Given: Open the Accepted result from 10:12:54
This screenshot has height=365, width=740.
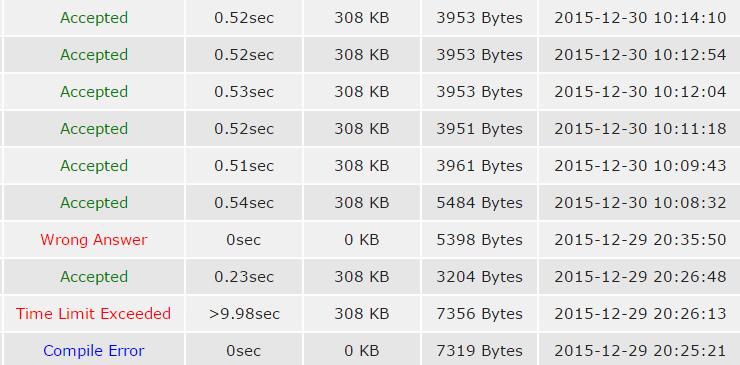Looking at the screenshot, I should [94, 55].
